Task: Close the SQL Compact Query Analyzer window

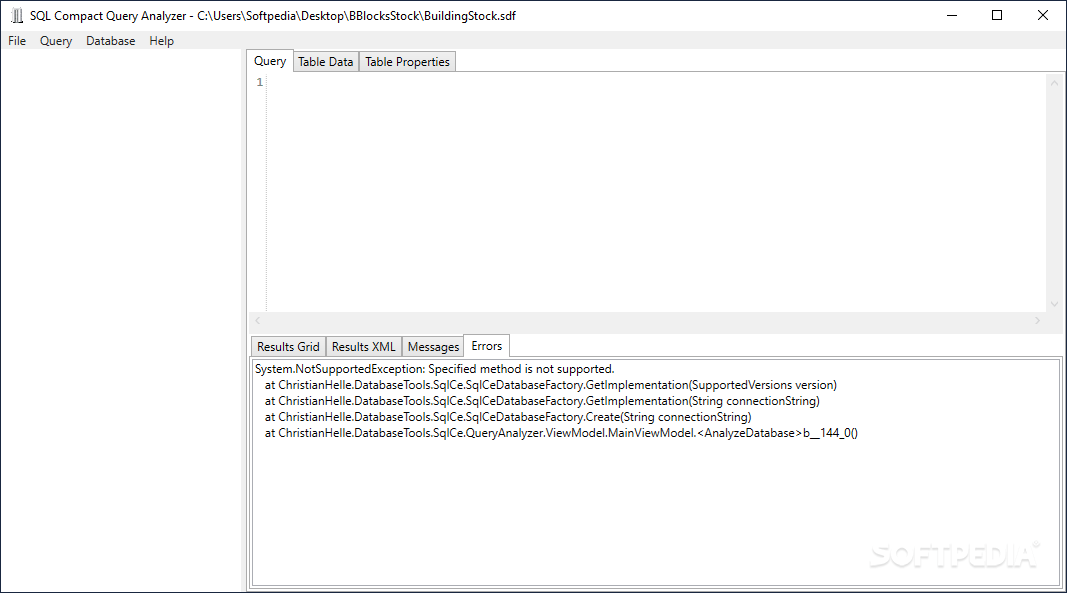Action: click(1043, 16)
